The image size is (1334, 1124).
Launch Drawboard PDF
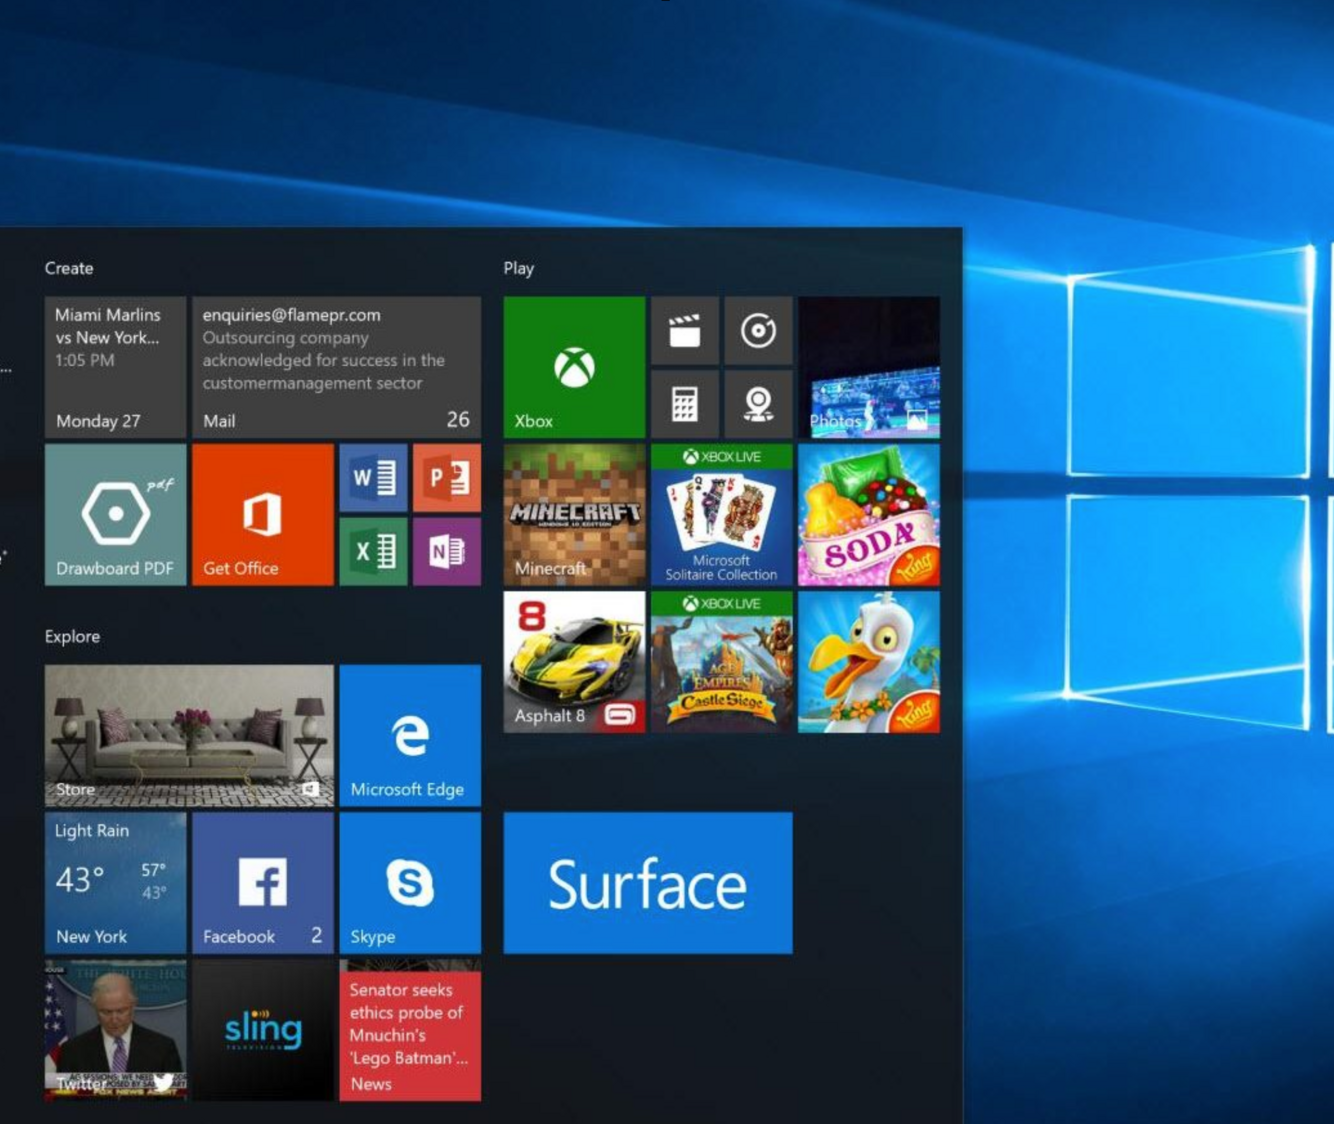coord(115,515)
